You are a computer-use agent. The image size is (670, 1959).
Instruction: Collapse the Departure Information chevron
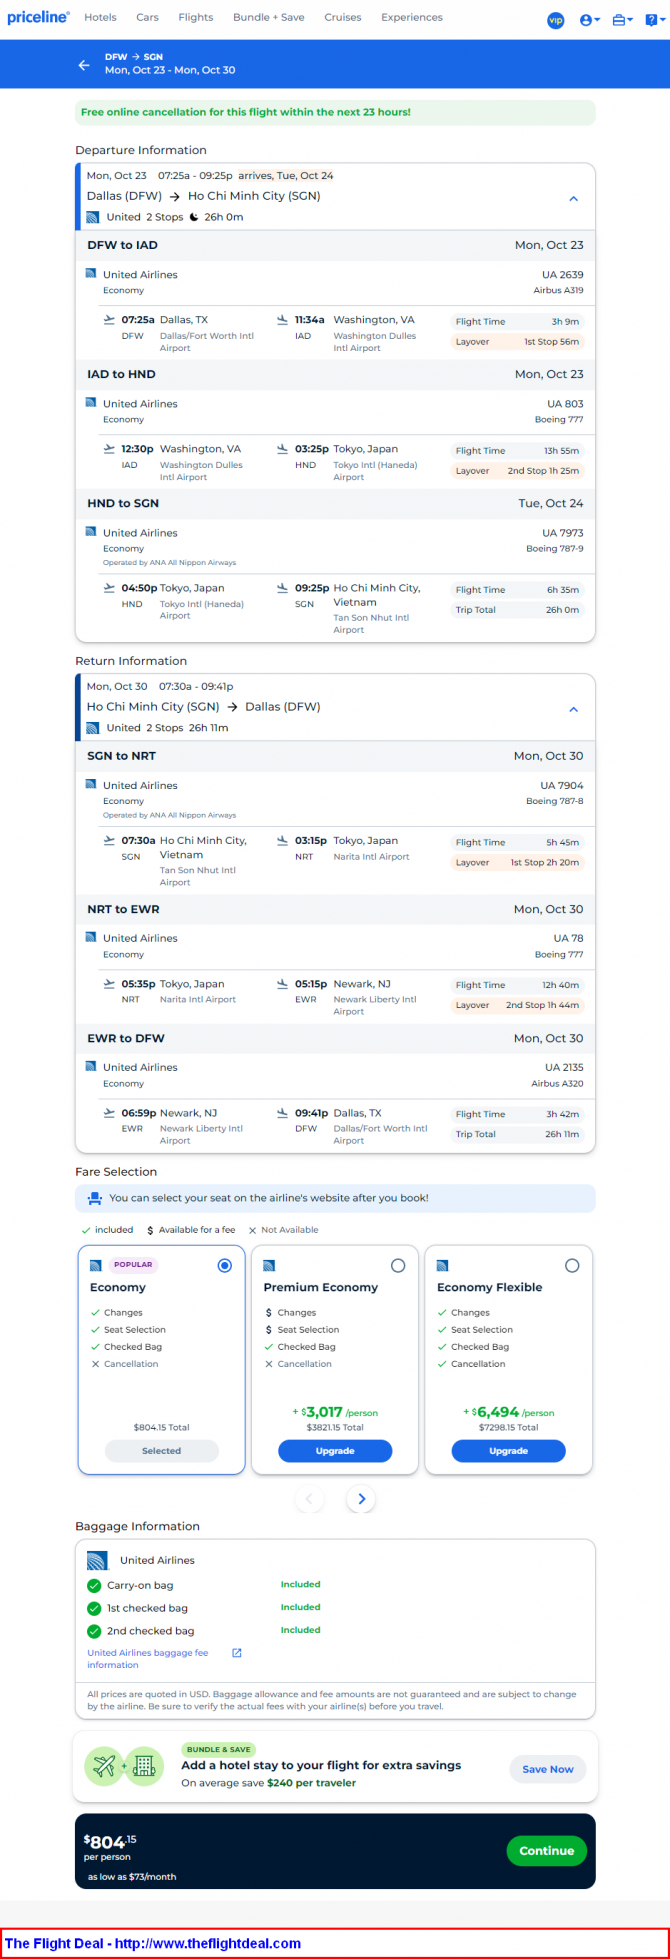tap(573, 198)
